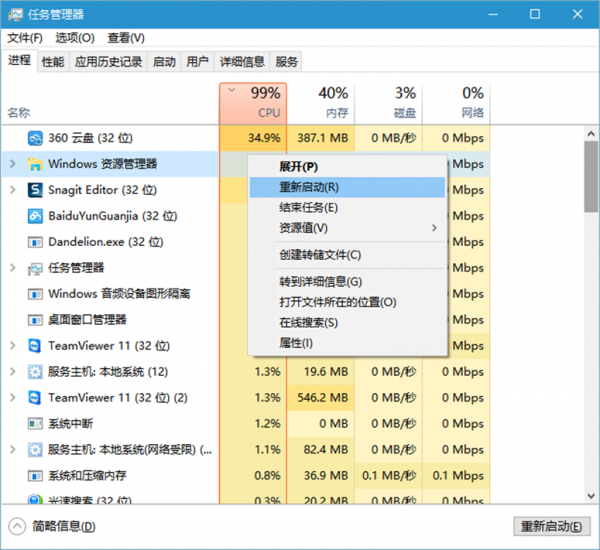Select the 360 云盘 (32 位) row name

[x=90, y=138]
